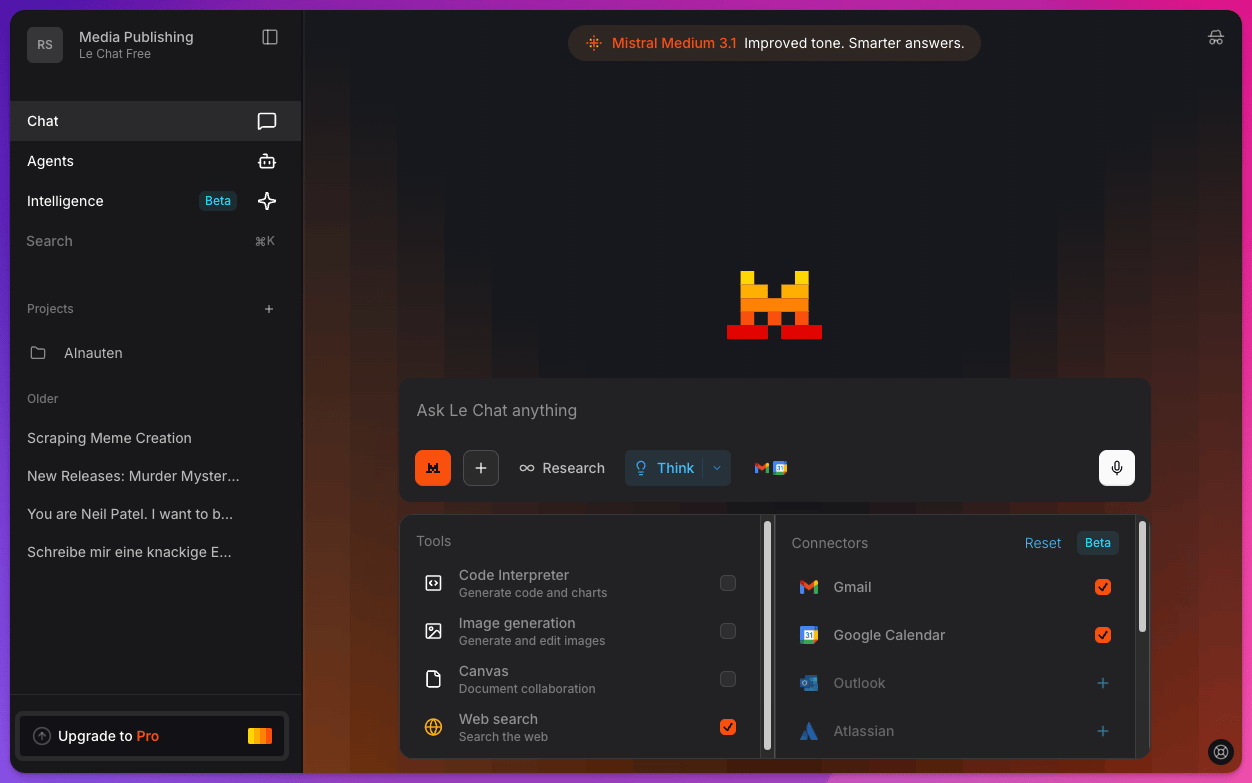Click Reset in Connectors panel
This screenshot has height=783, width=1252.
click(1043, 543)
